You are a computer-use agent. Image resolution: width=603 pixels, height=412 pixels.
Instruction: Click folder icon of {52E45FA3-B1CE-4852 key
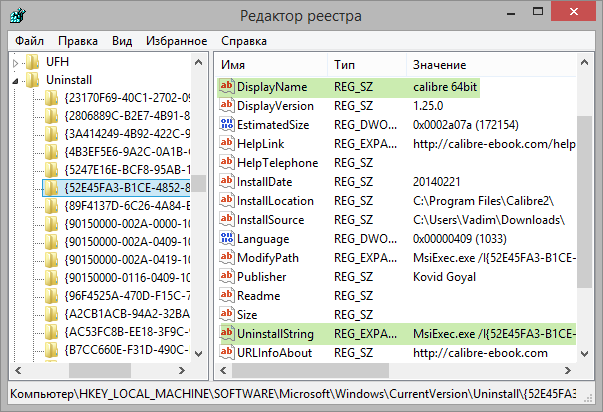point(51,188)
